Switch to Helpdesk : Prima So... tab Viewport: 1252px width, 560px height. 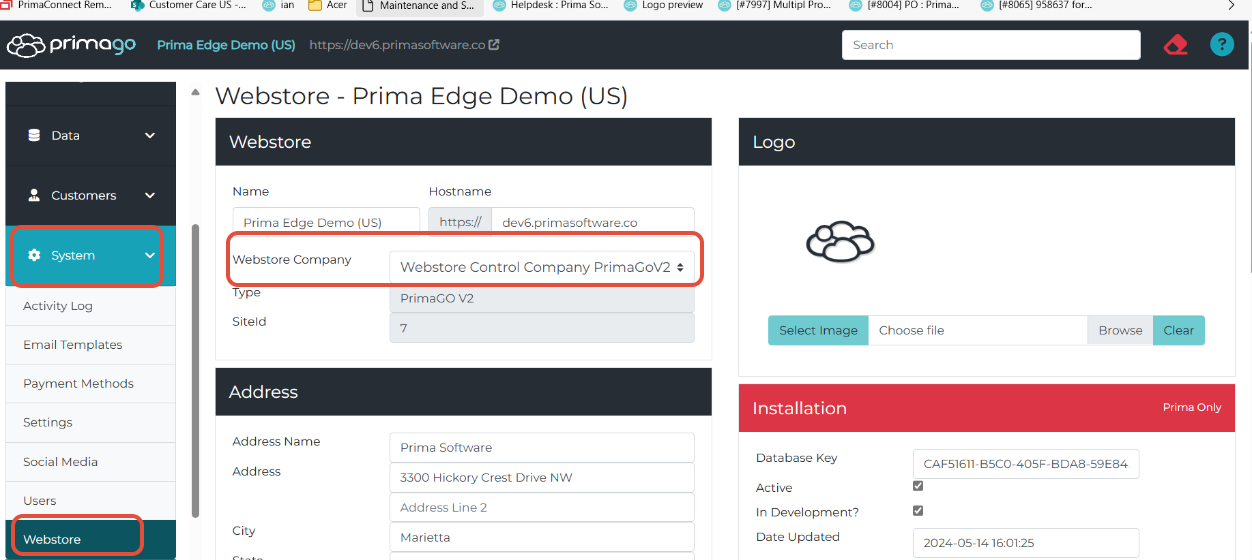549,5
